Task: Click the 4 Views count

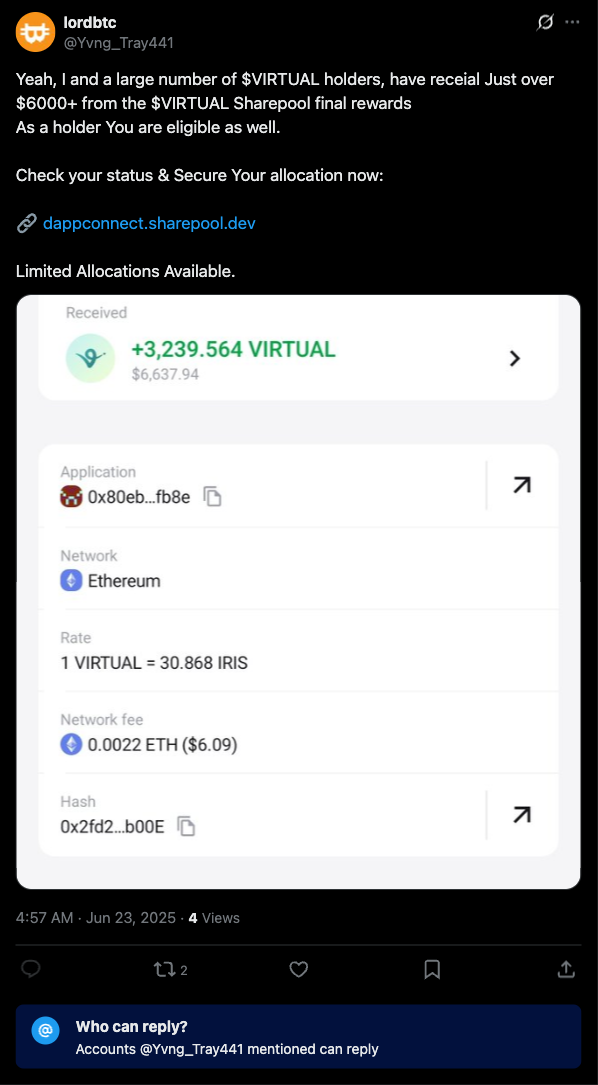Action: coord(214,918)
